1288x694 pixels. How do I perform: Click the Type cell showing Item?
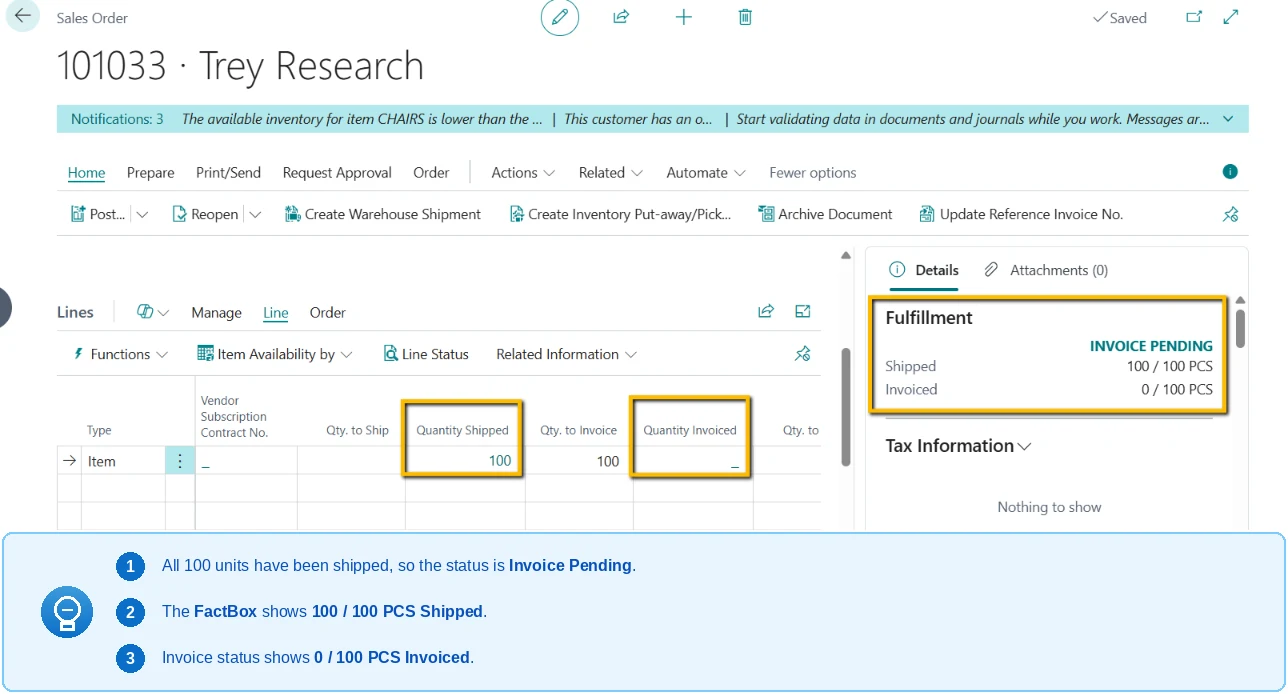point(123,461)
